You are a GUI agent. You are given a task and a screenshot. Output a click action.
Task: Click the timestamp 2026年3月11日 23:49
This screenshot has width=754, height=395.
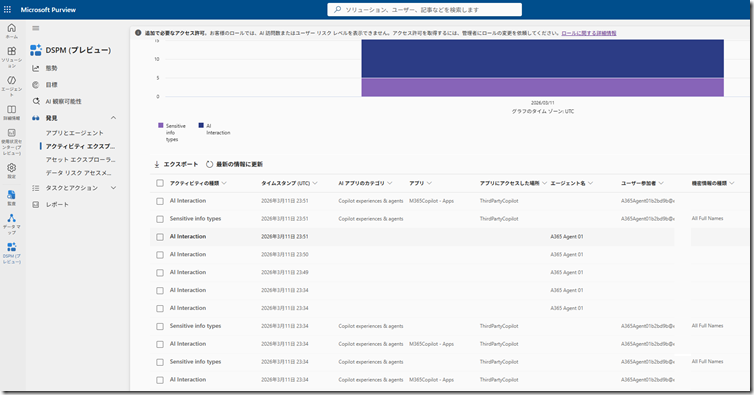pyautogui.click(x=285, y=272)
